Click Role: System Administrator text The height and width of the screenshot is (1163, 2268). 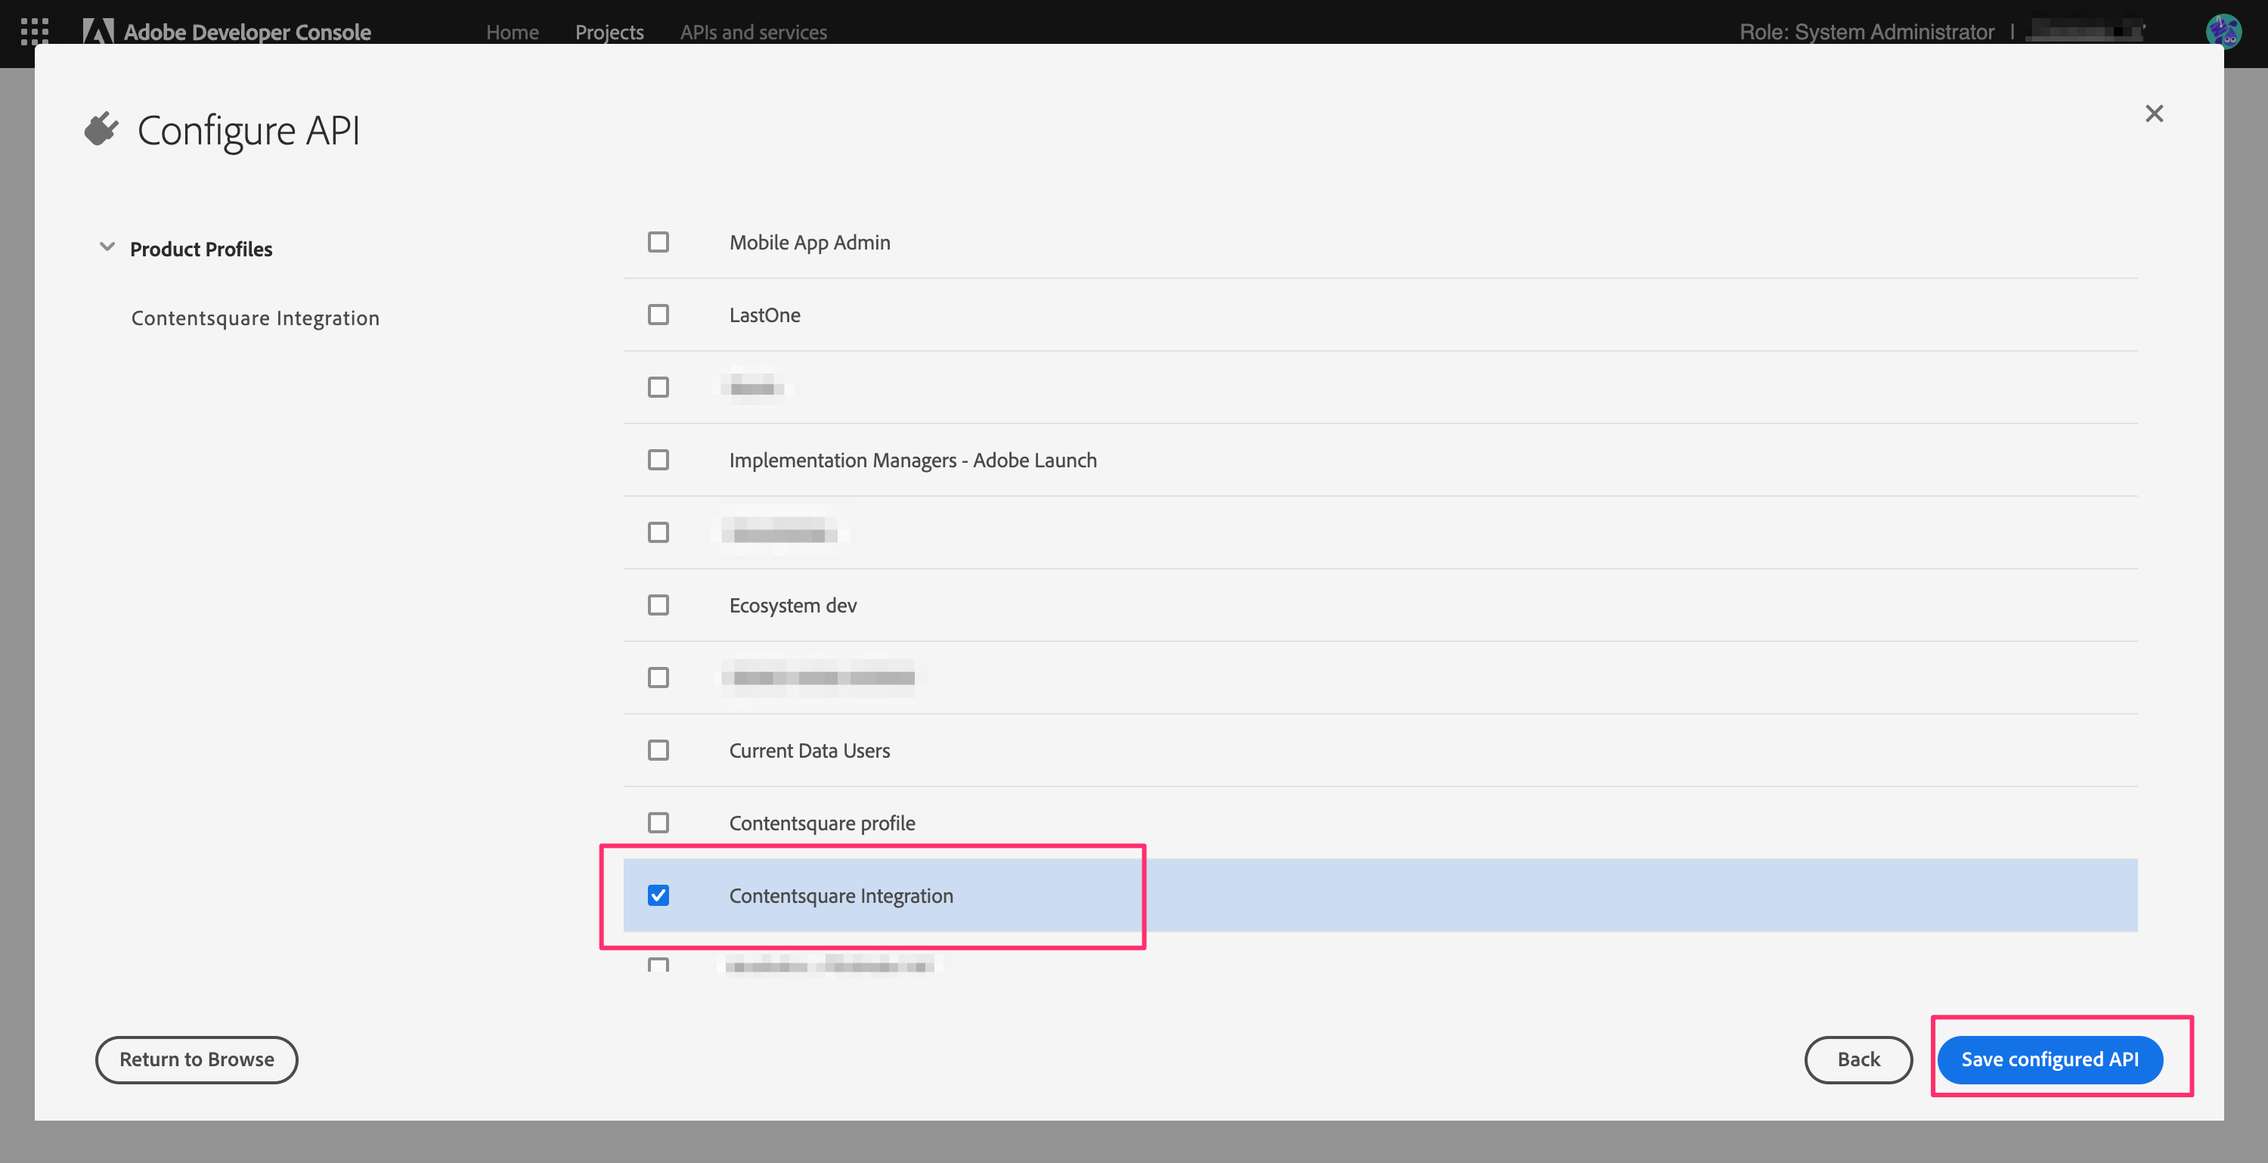(x=1866, y=32)
